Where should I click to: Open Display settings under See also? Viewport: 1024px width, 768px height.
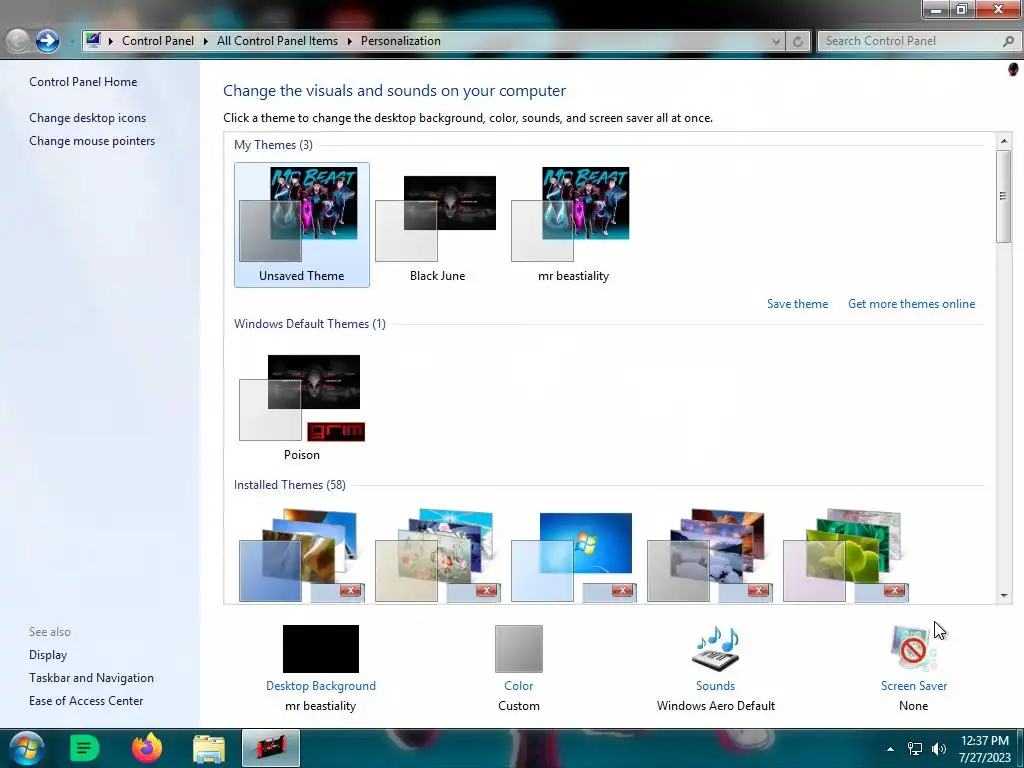click(x=48, y=654)
